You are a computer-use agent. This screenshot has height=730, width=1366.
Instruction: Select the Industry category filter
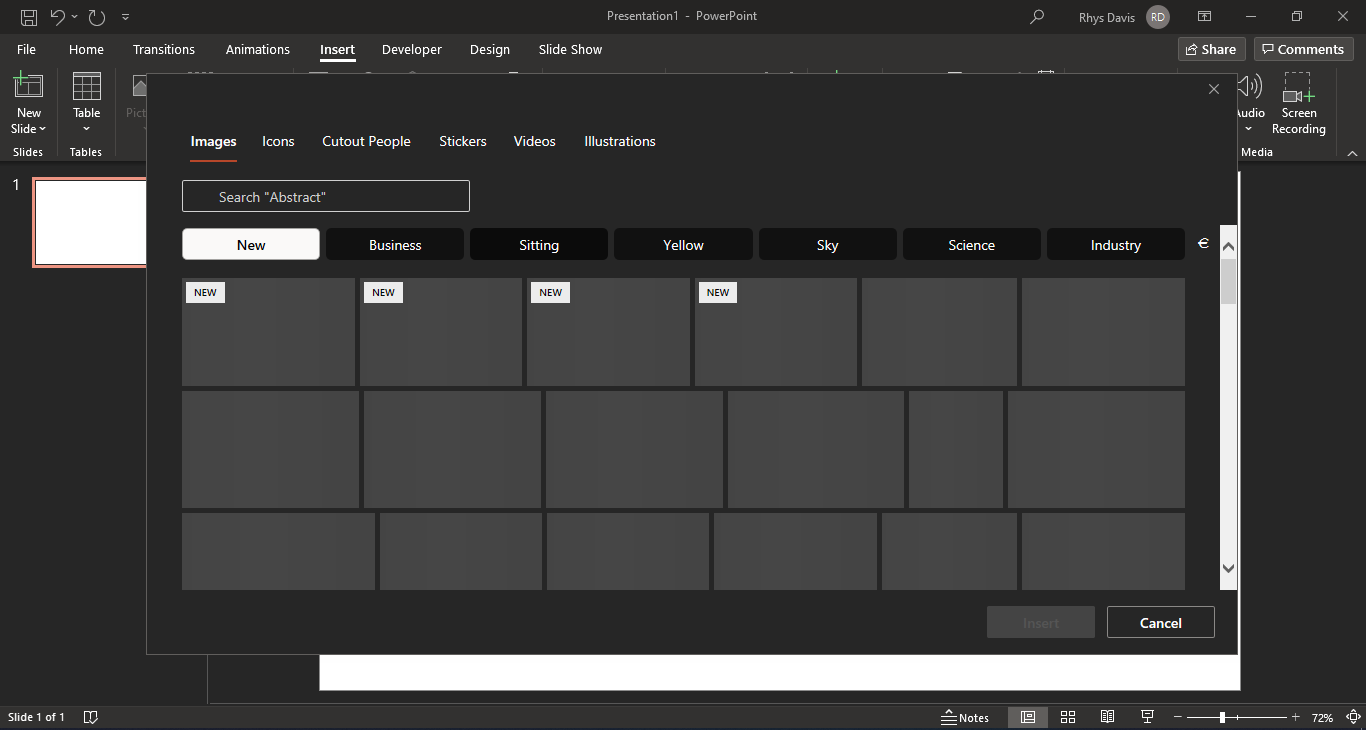(1116, 245)
